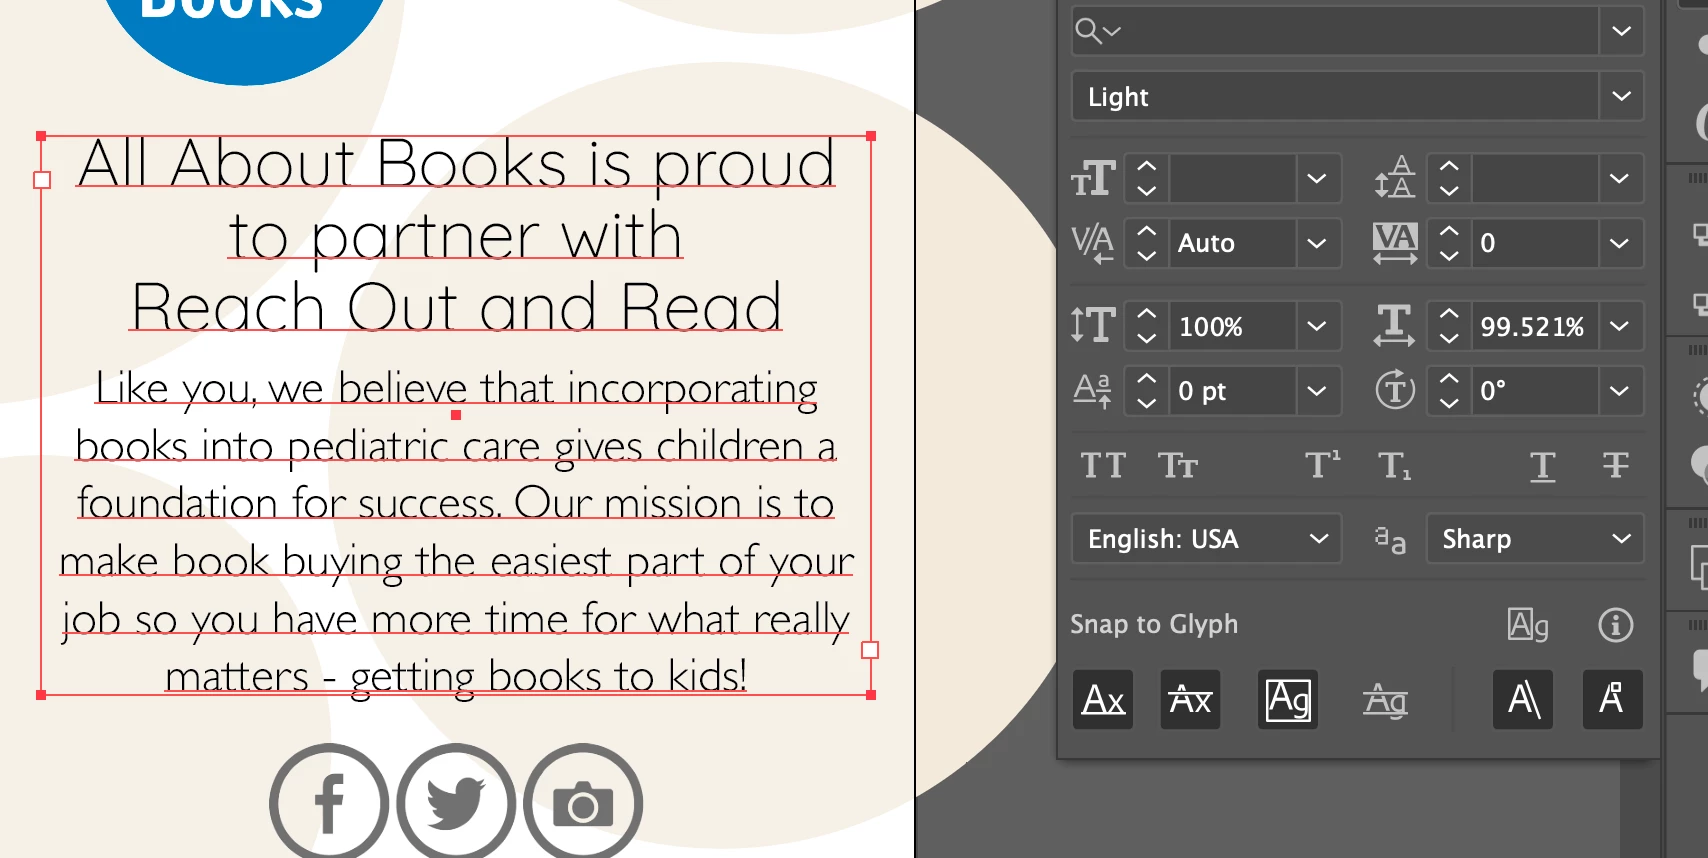The width and height of the screenshot is (1708, 858).
Task: Click Snap to Proximity Guides icon
Action: coord(1385,700)
